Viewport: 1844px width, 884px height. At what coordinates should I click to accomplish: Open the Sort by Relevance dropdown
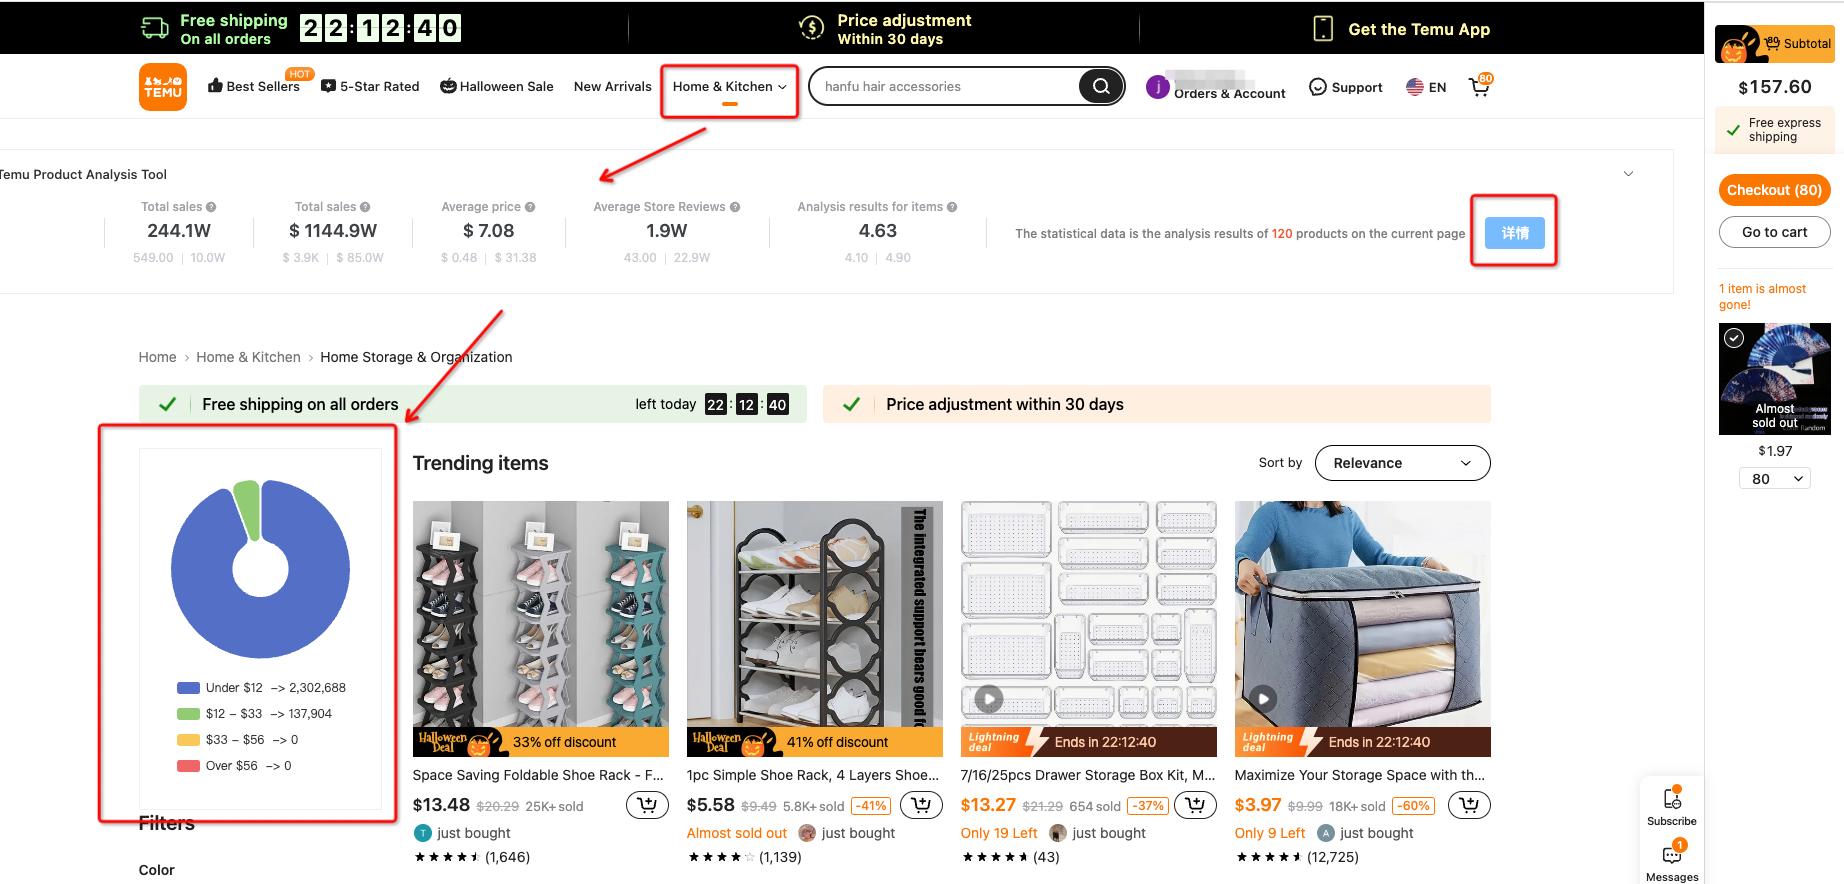point(1402,463)
